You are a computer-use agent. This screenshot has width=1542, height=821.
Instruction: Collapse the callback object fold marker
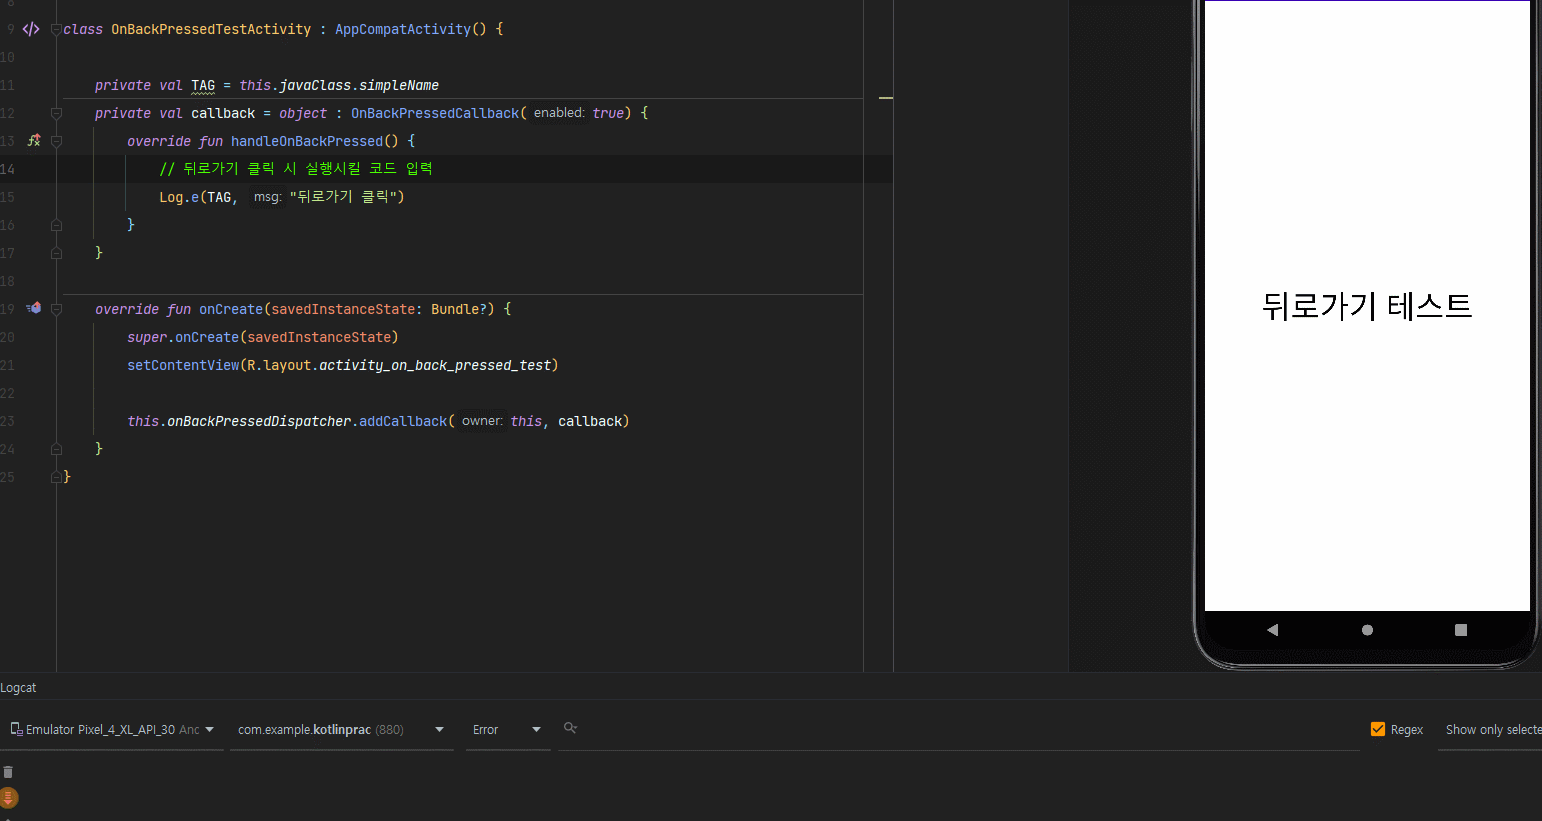56,113
